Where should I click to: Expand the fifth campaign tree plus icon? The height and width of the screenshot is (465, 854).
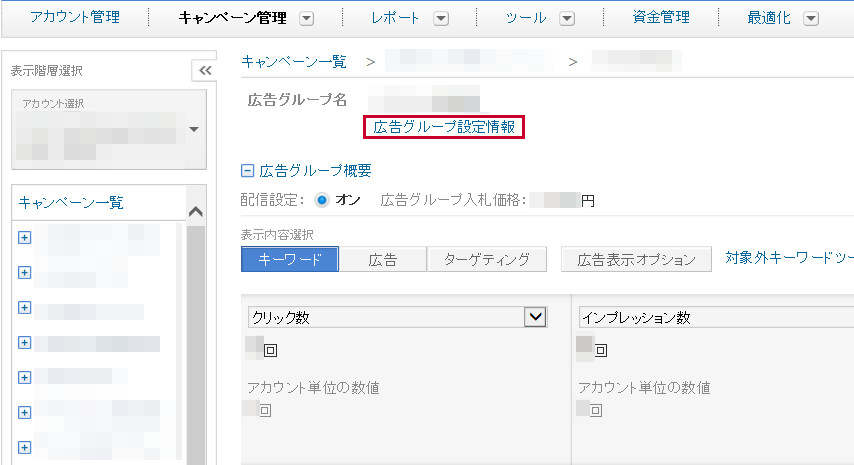pyautogui.click(x=25, y=377)
